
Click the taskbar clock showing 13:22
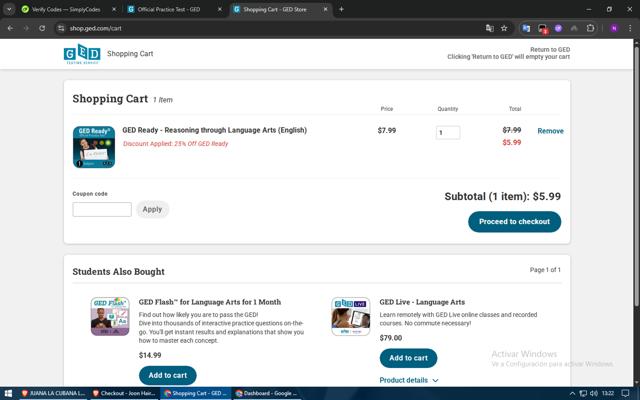click(x=608, y=393)
